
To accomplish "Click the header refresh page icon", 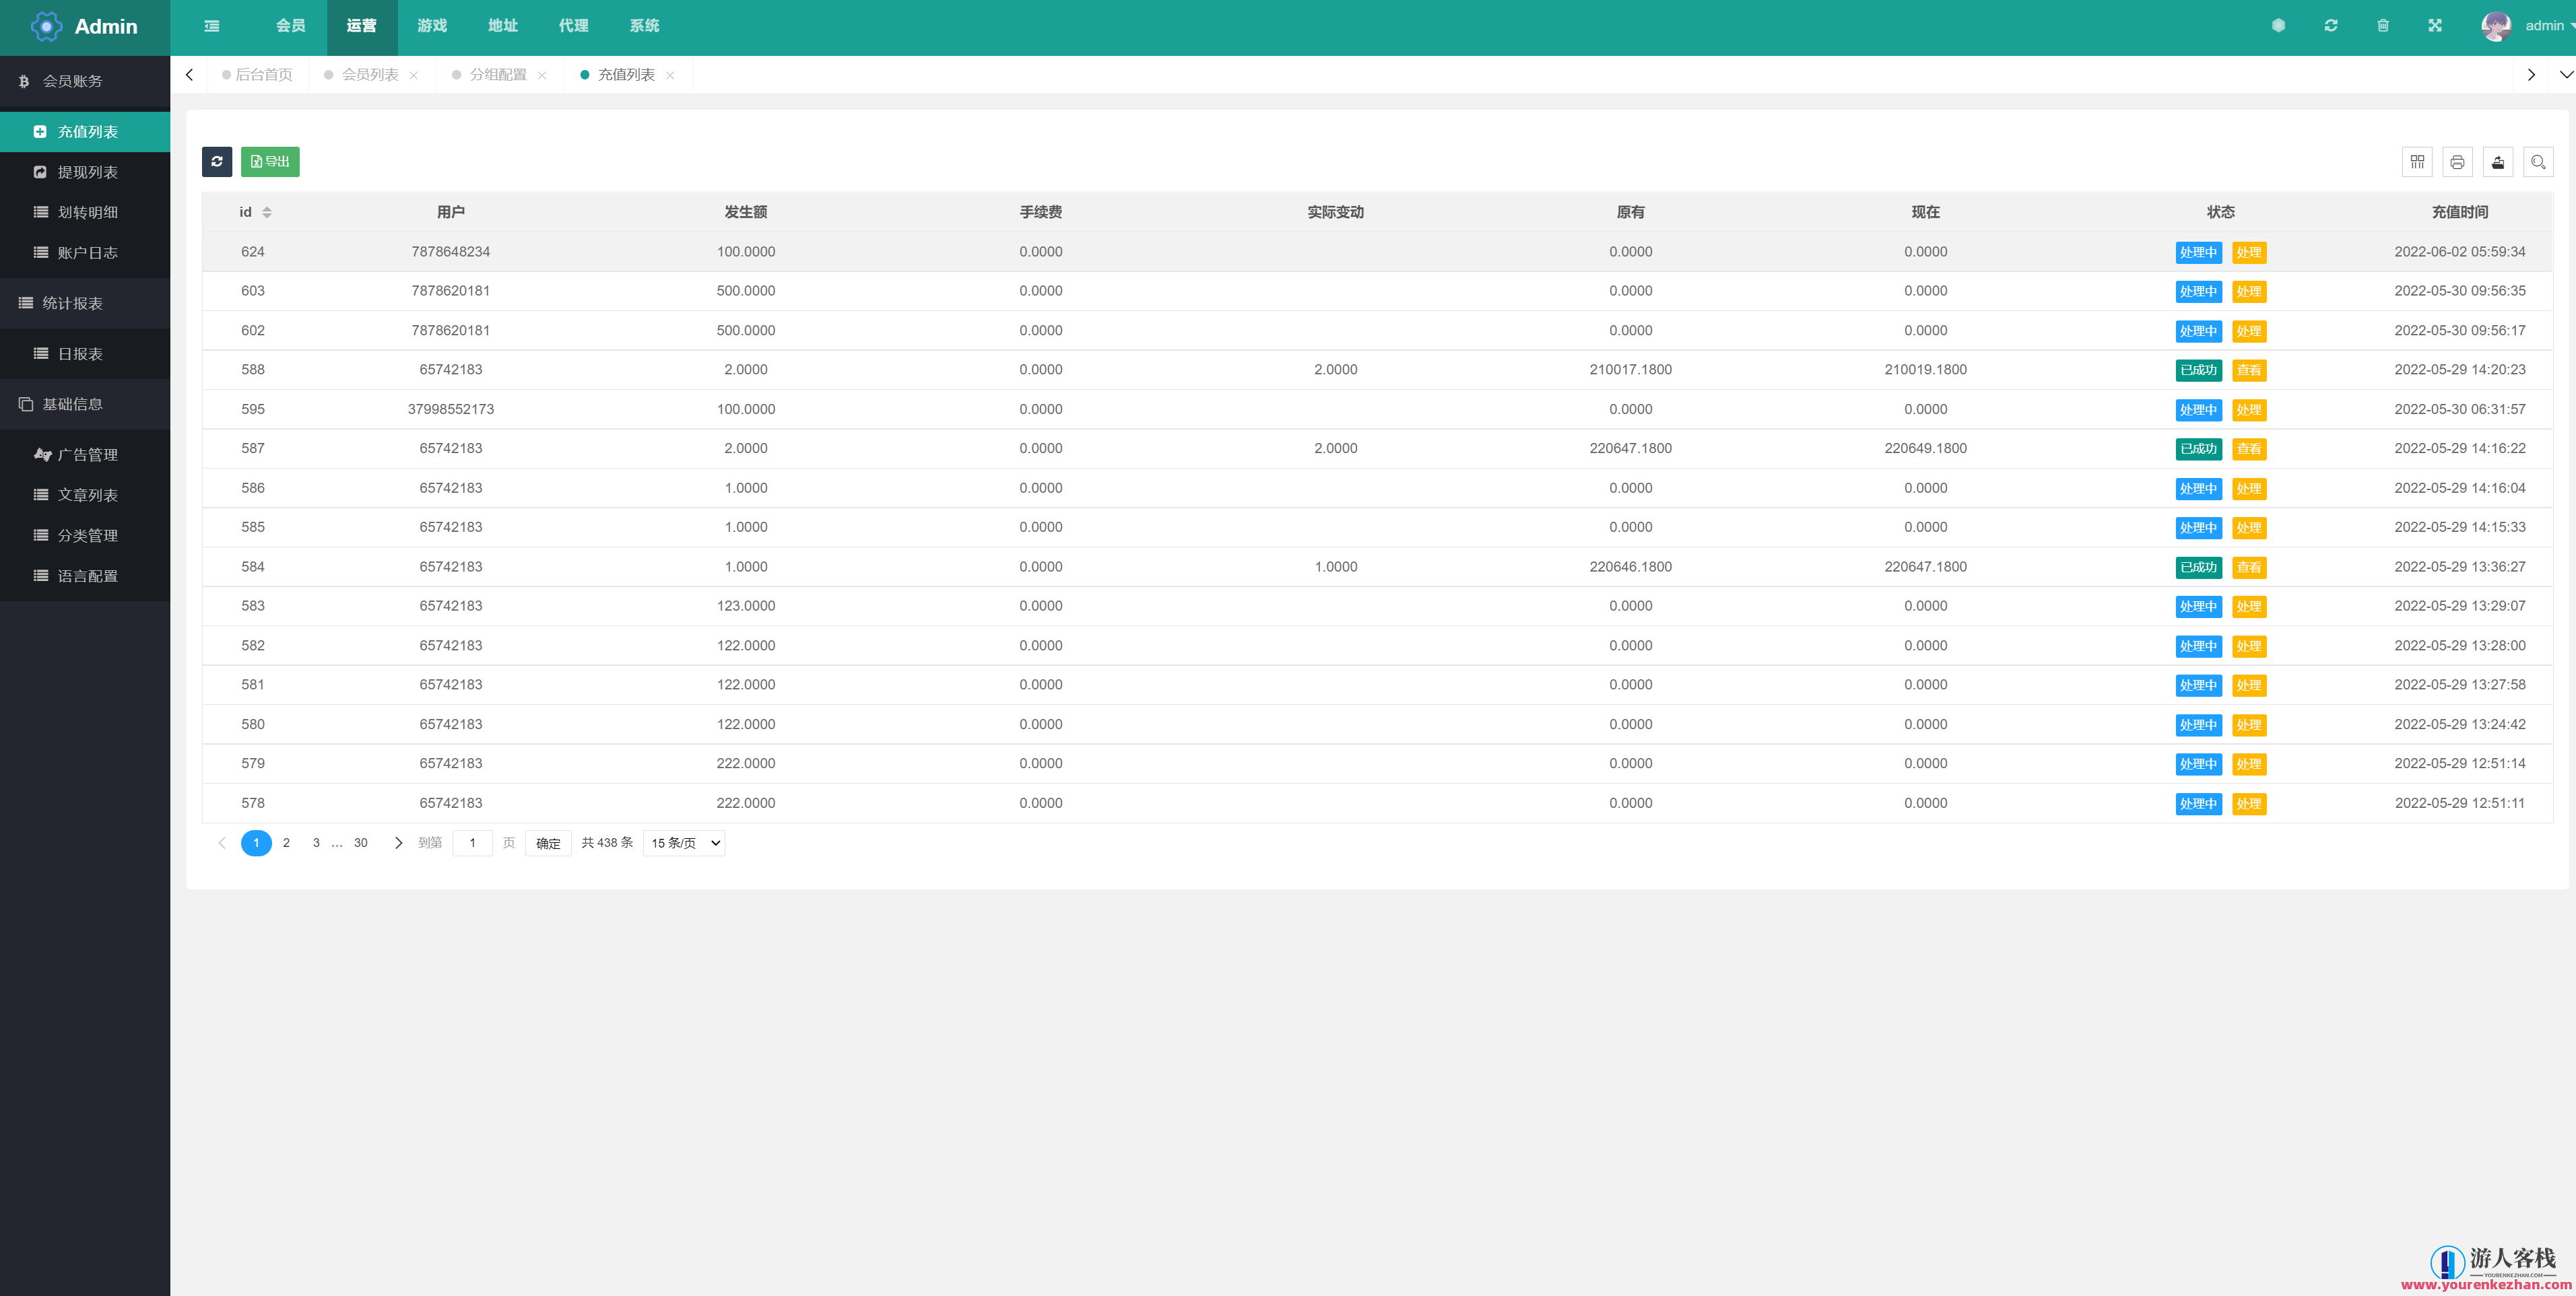I will (x=2331, y=26).
